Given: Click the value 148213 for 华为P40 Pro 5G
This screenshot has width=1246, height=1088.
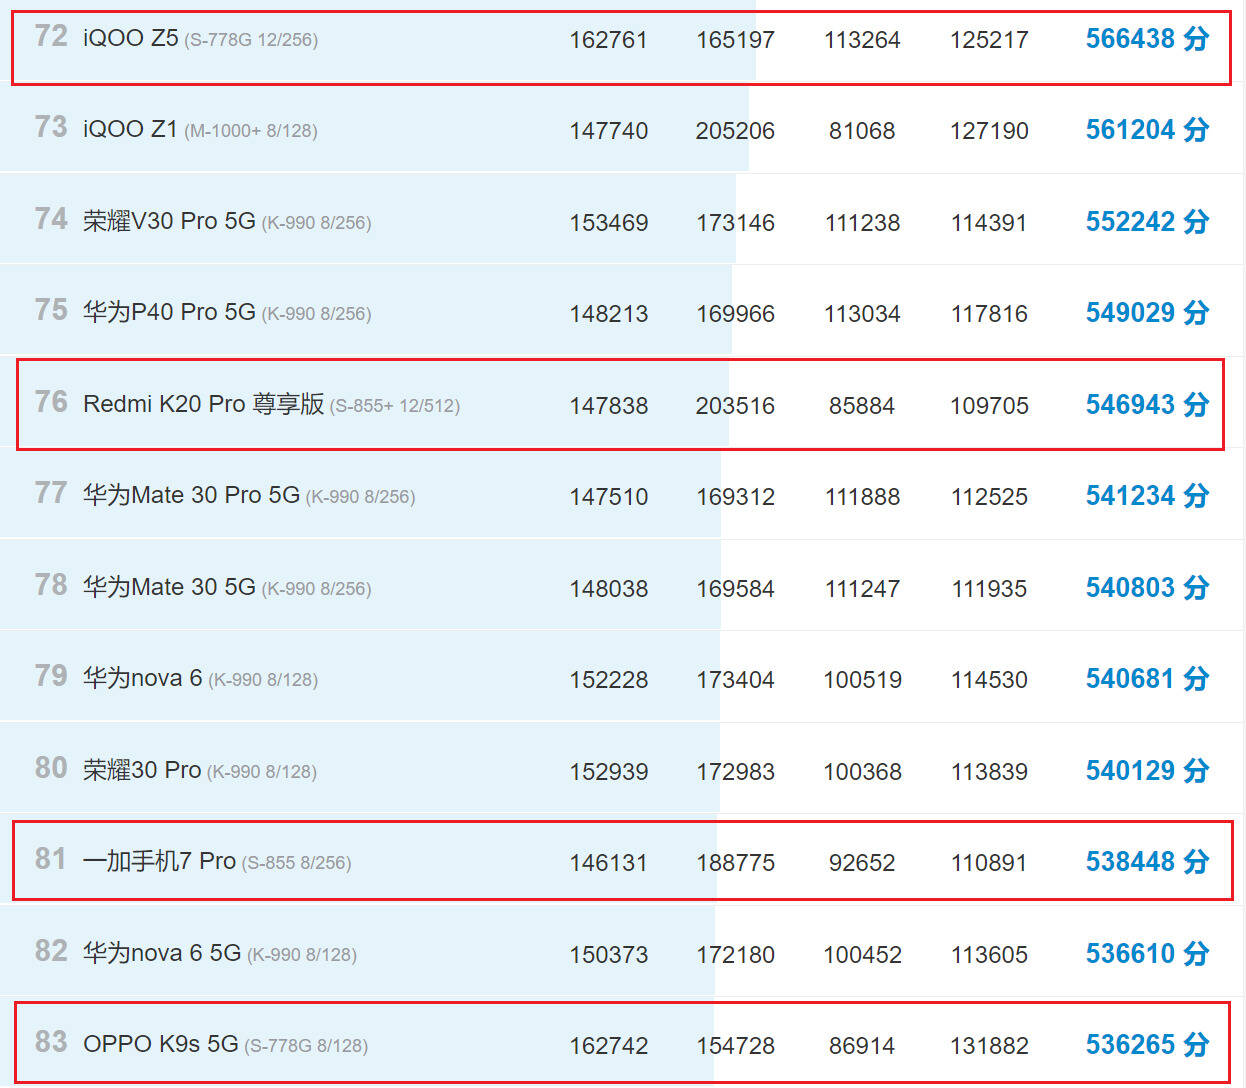Looking at the screenshot, I should pos(609,314).
